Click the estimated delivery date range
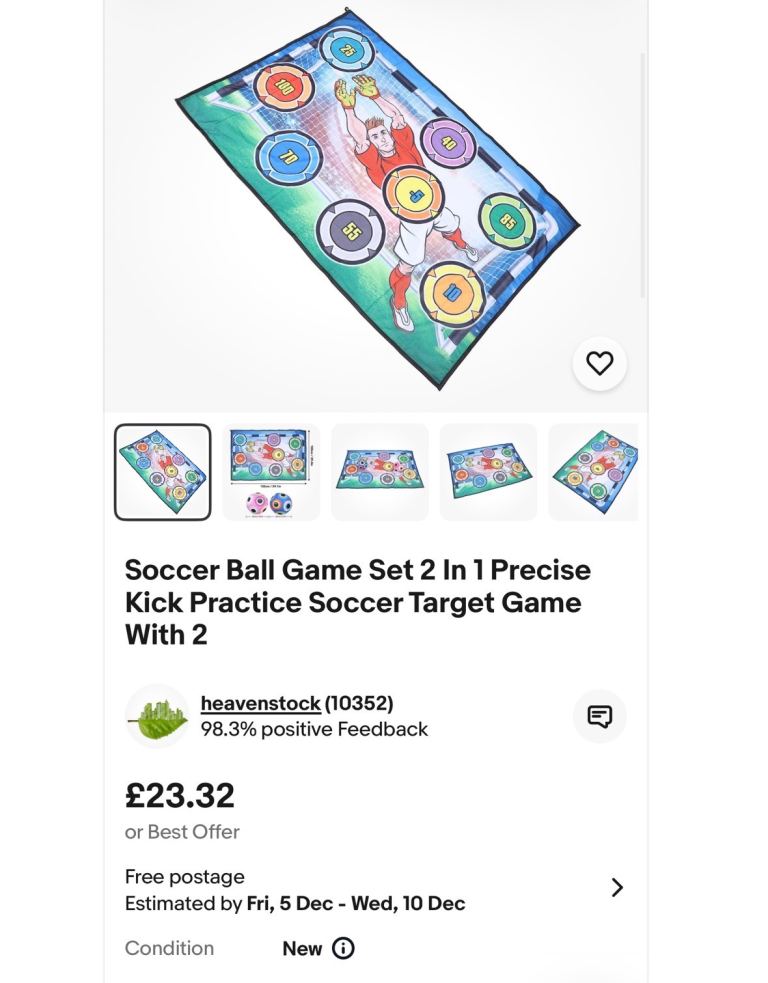 tap(355, 904)
